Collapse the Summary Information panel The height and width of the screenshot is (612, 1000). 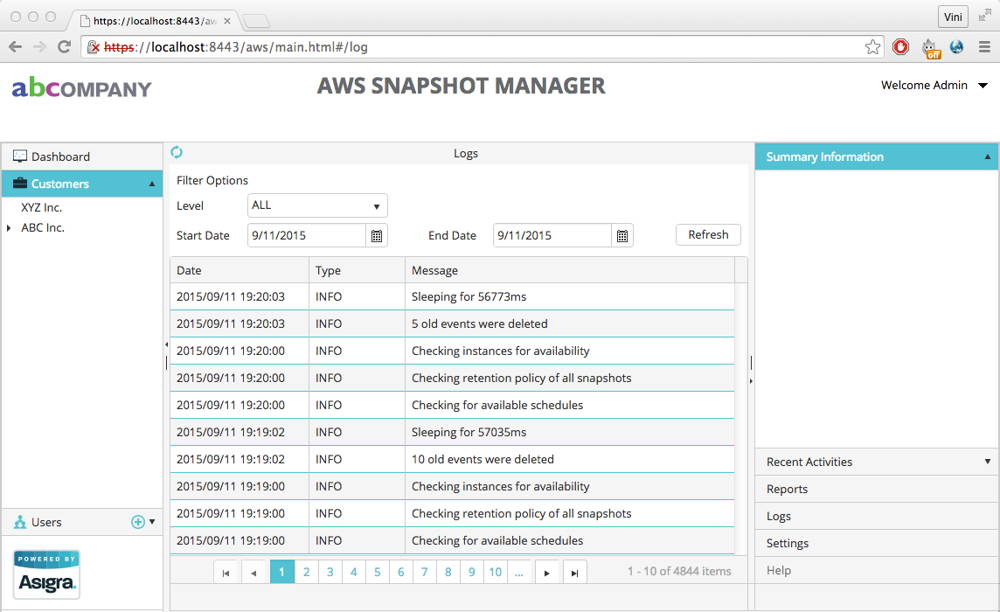(988, 156)
